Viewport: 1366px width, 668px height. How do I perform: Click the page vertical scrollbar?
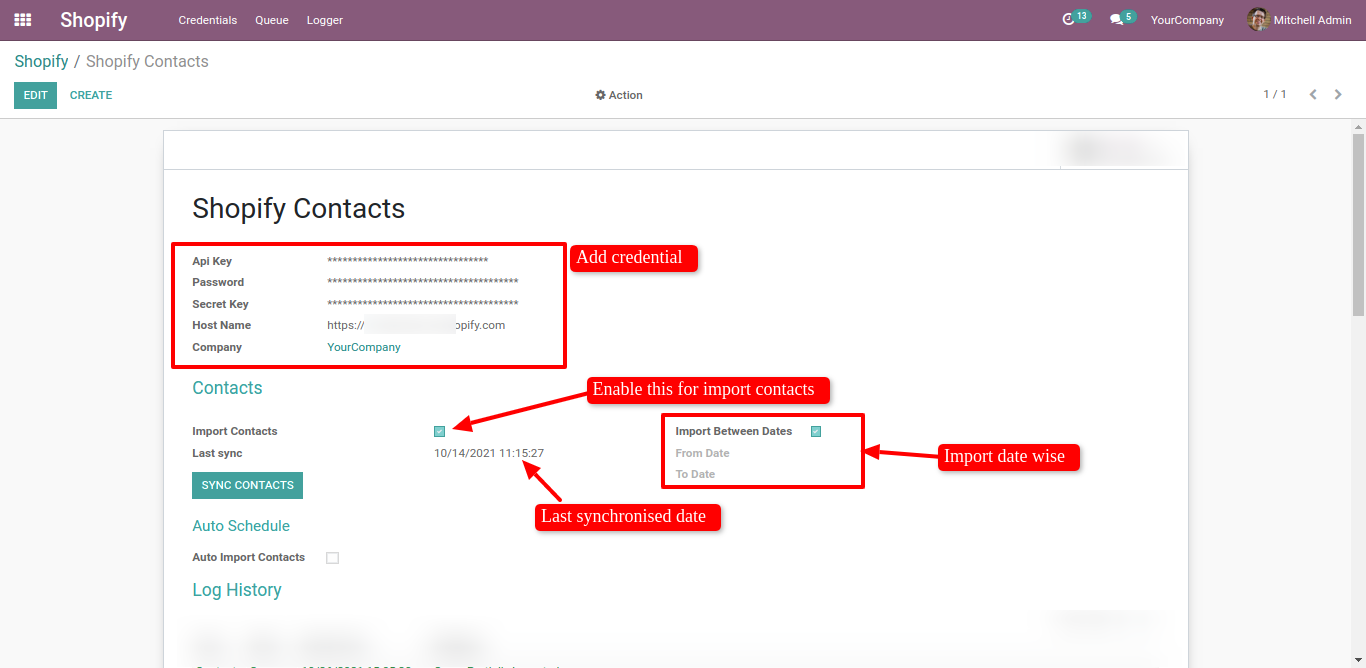1358,225
